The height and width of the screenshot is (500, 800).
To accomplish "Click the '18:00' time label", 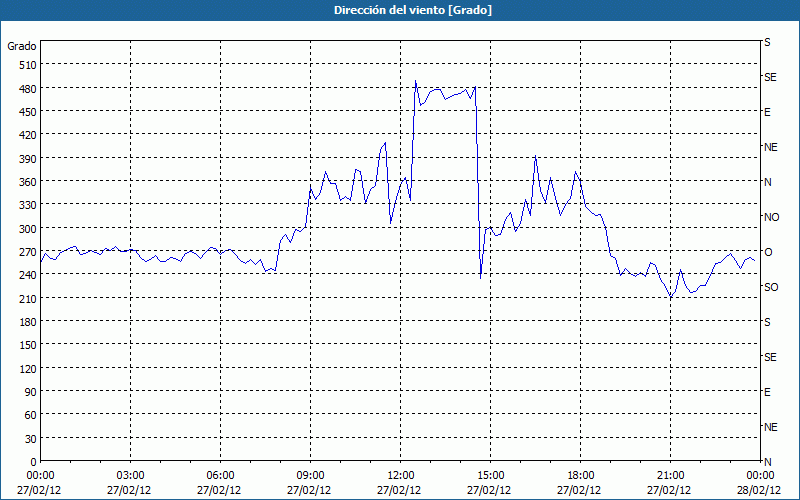I will tap(581, 476).
